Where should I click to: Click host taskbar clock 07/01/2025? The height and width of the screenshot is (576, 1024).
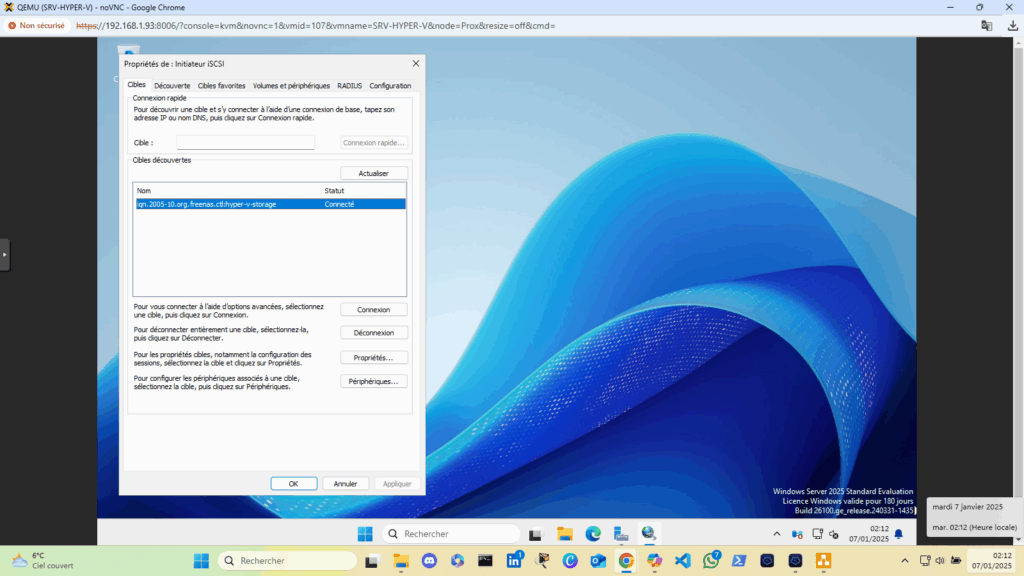991,560
